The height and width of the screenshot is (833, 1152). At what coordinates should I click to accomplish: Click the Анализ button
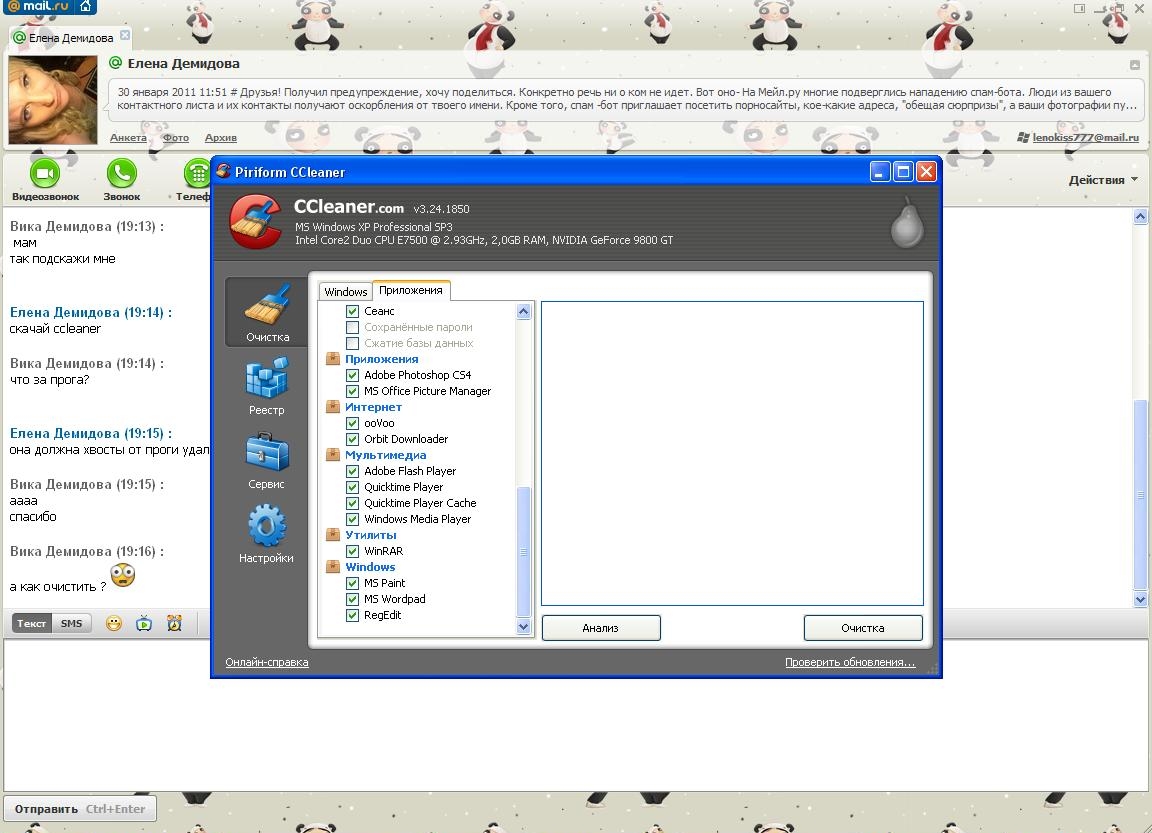point(601,628)
